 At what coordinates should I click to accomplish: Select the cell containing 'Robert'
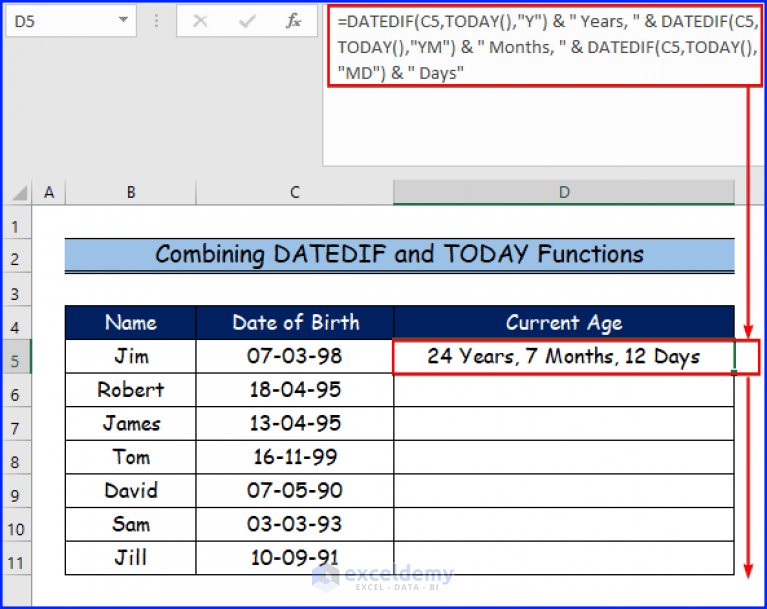coord(131,390)
